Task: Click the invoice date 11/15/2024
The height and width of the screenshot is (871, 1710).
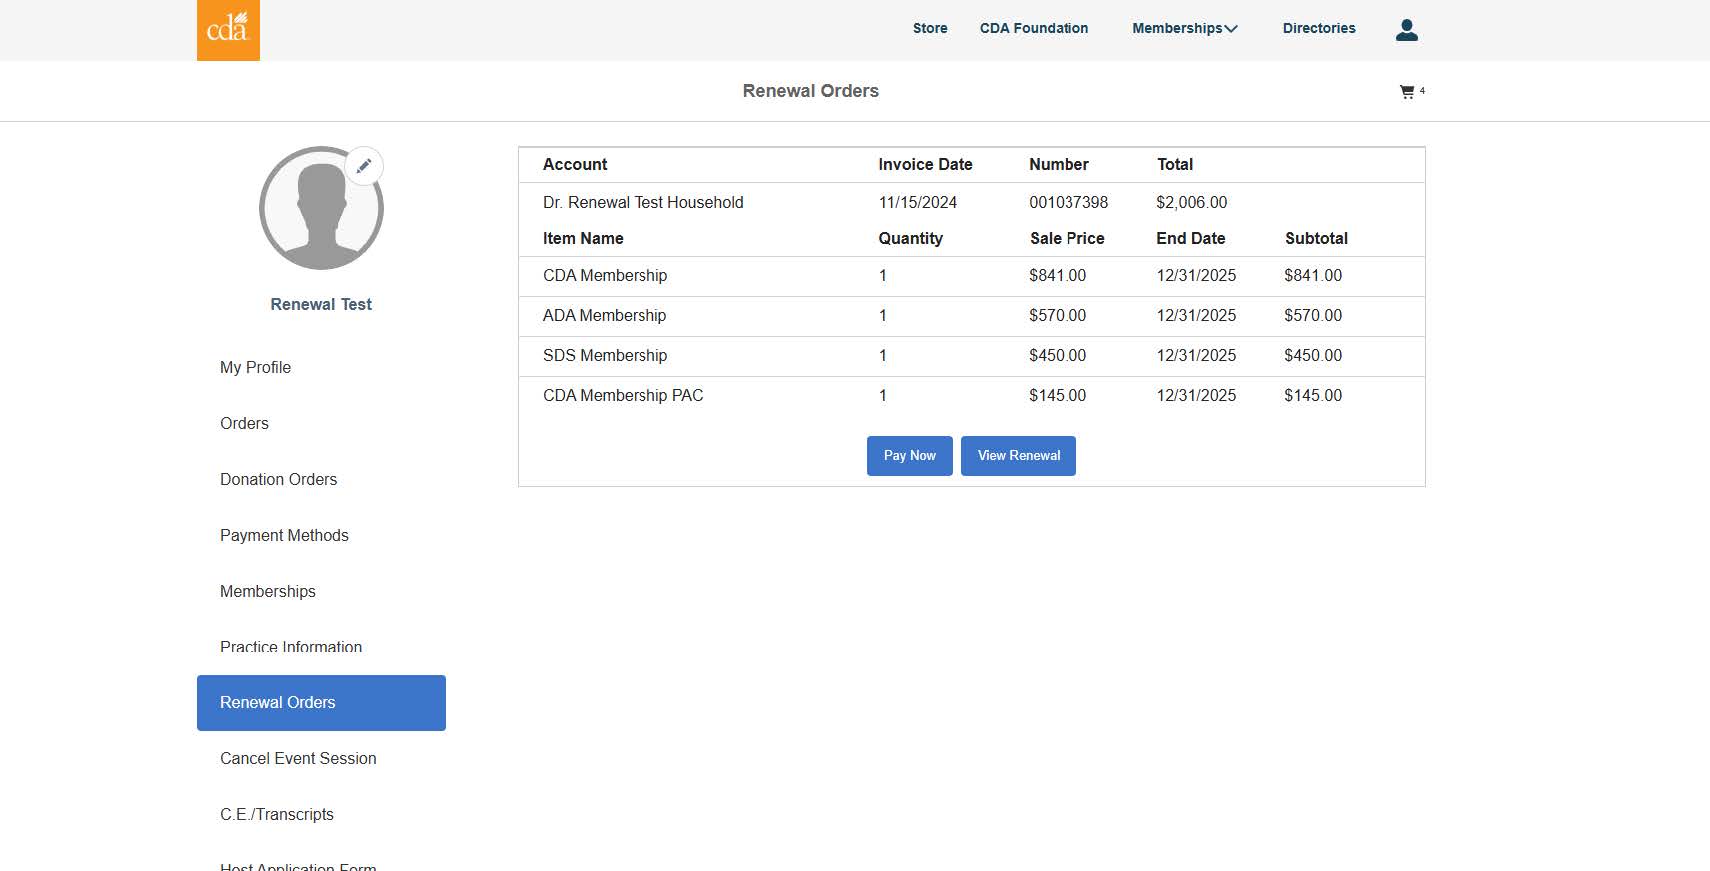Action: point(918,202)
